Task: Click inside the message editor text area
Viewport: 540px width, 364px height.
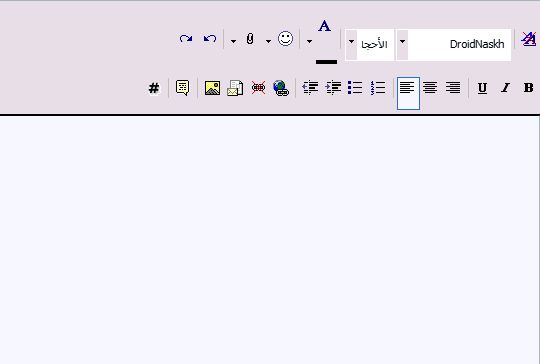Action: coord(269,240)
